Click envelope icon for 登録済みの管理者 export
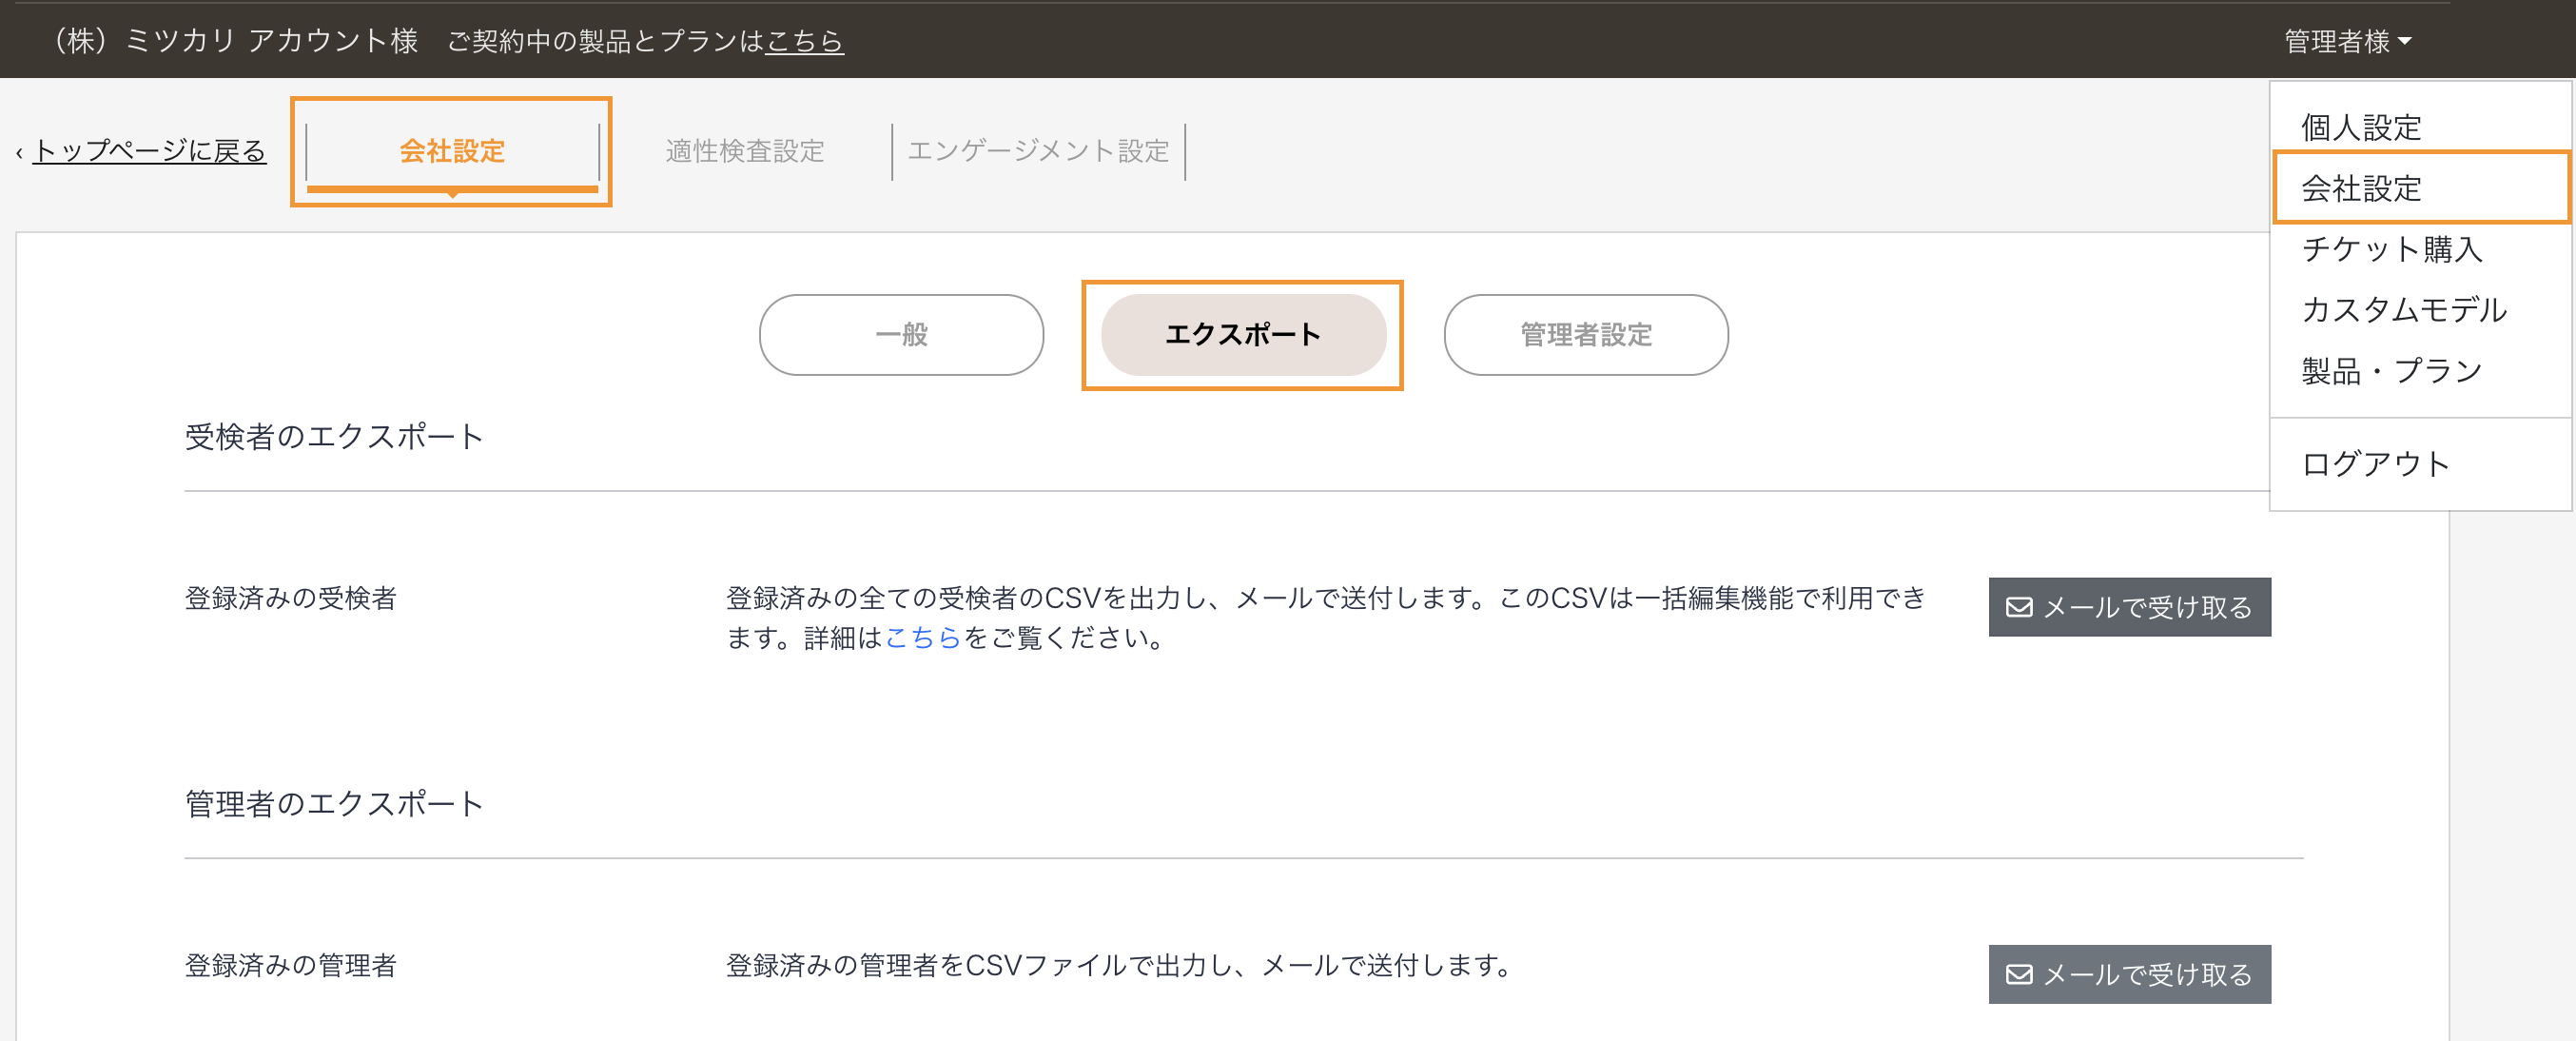This screenshot has height=1041, width=2576. (2019, 974)
